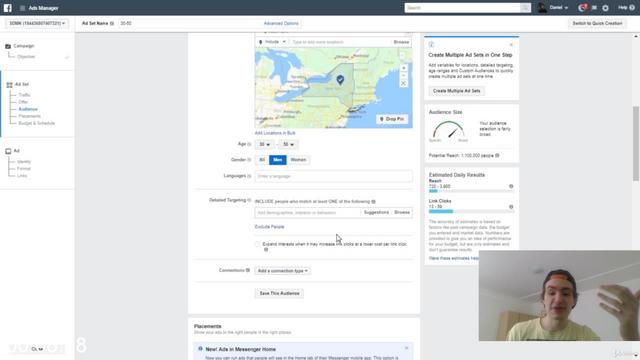Focus the Add demographics, interests field
This screenshot has width=640, height=360.
(x=308, y=213)
